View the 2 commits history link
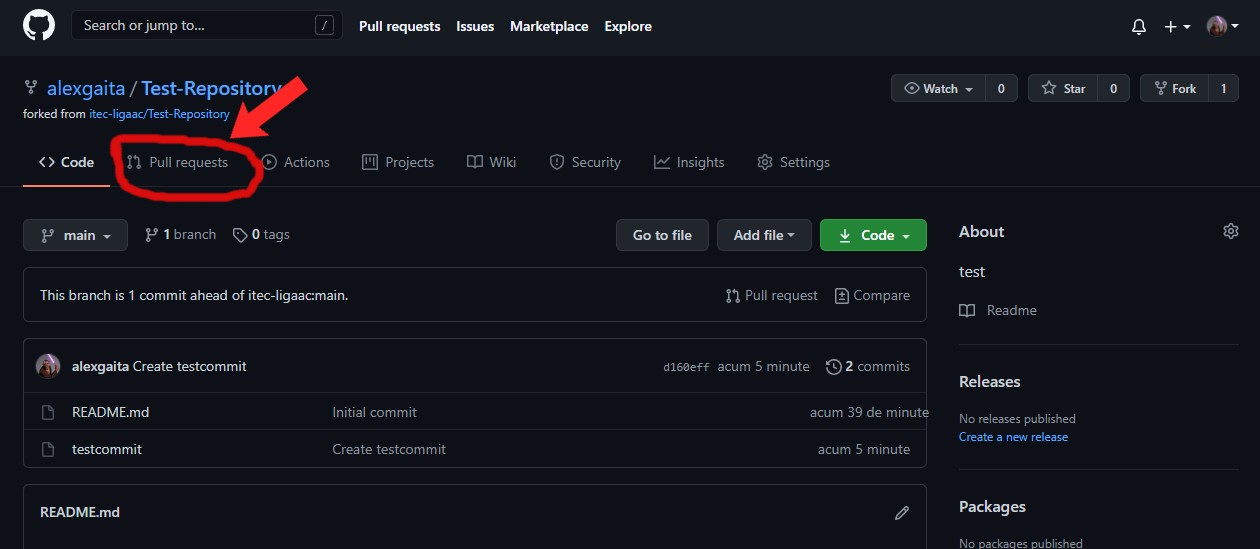 point(868,367)
